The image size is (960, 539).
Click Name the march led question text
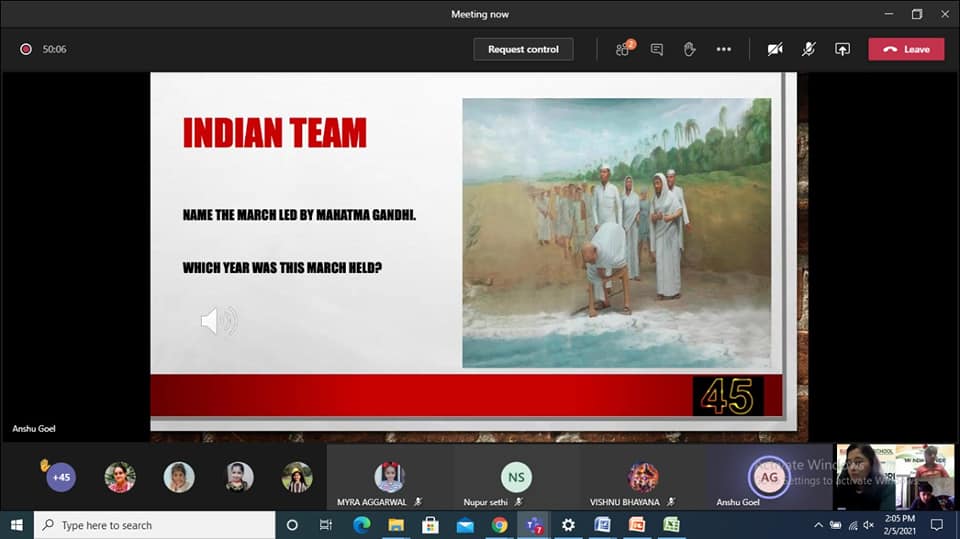pyautogui.click(x=299, y=215)
